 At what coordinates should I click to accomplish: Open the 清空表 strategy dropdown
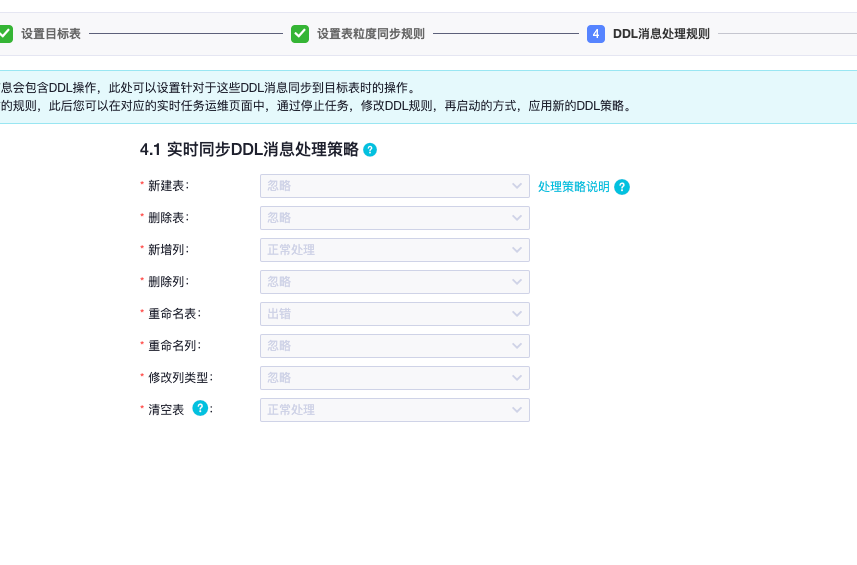click(395, 410)
